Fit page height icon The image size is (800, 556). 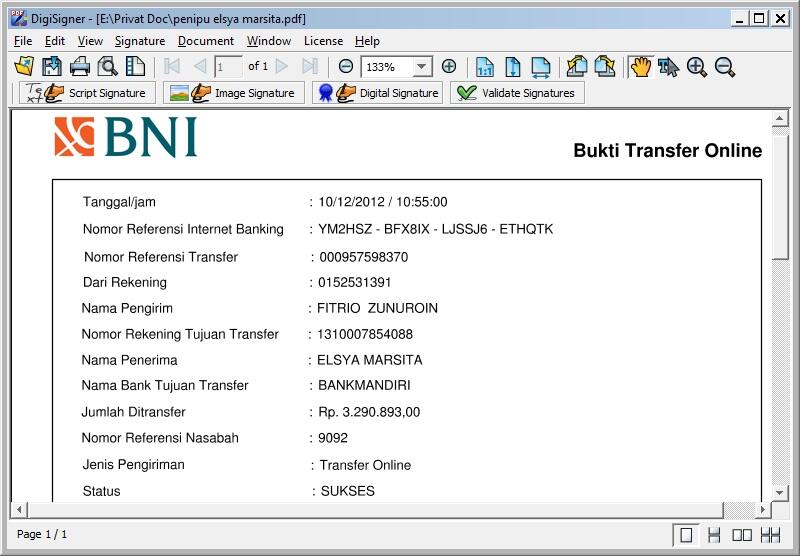513,67
